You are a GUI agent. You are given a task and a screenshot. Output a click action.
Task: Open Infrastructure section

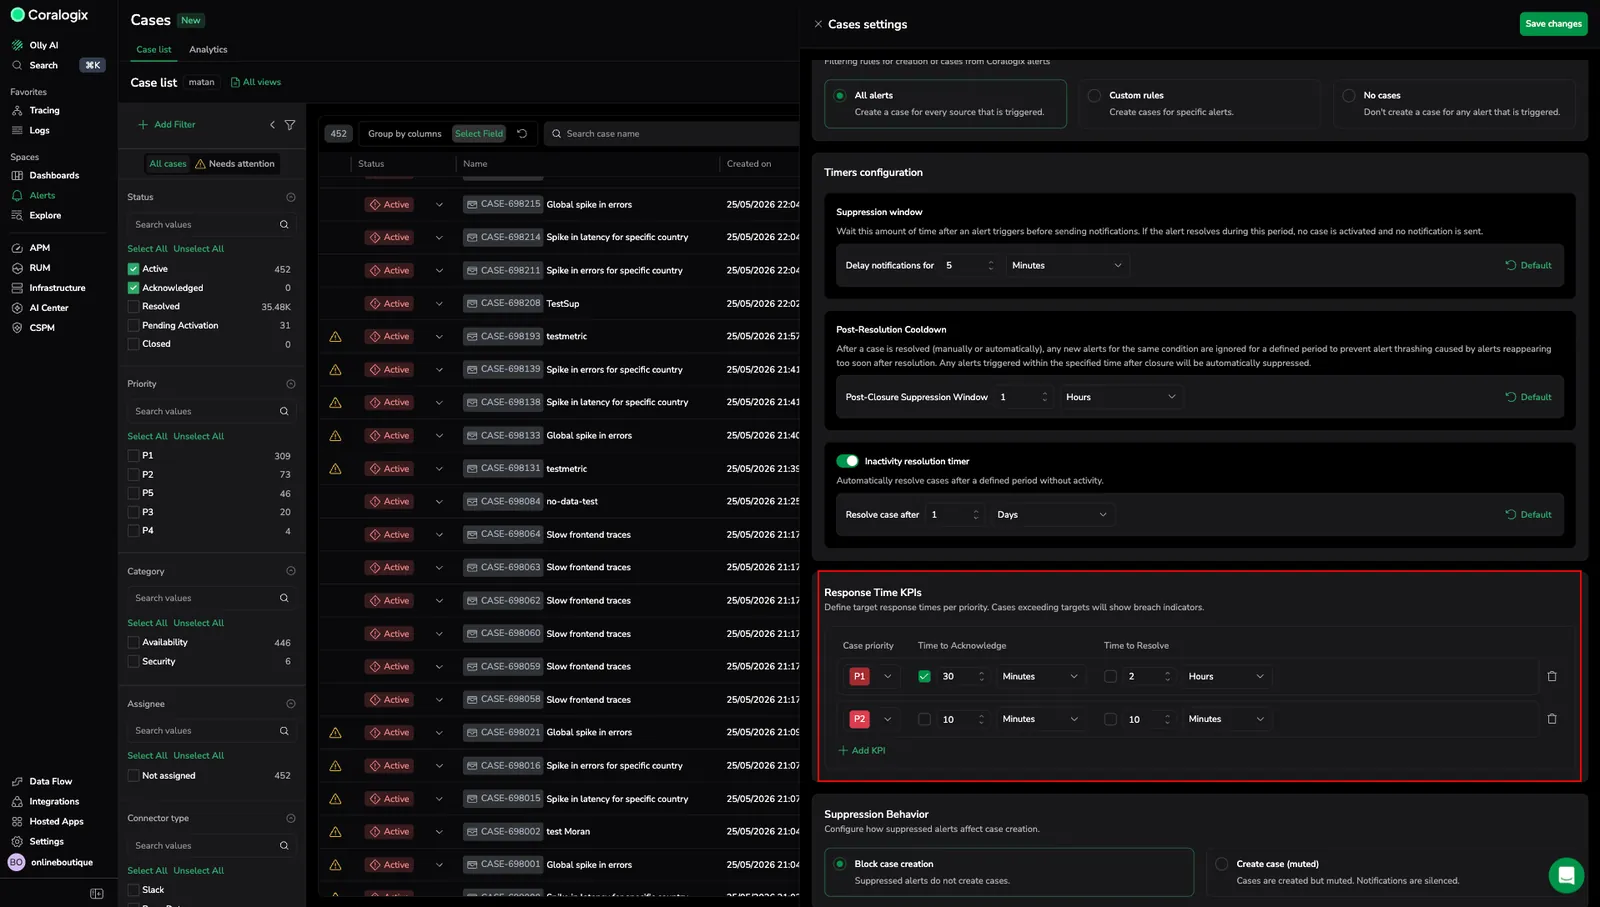(x=49, y=288)
